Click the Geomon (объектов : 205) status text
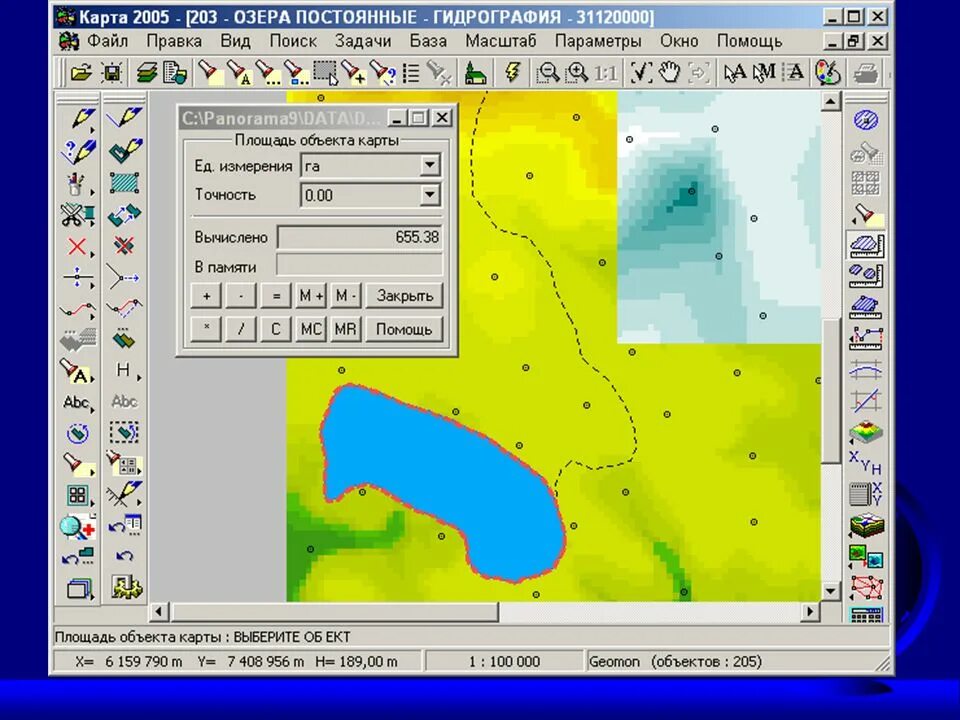 pos(675,662)
